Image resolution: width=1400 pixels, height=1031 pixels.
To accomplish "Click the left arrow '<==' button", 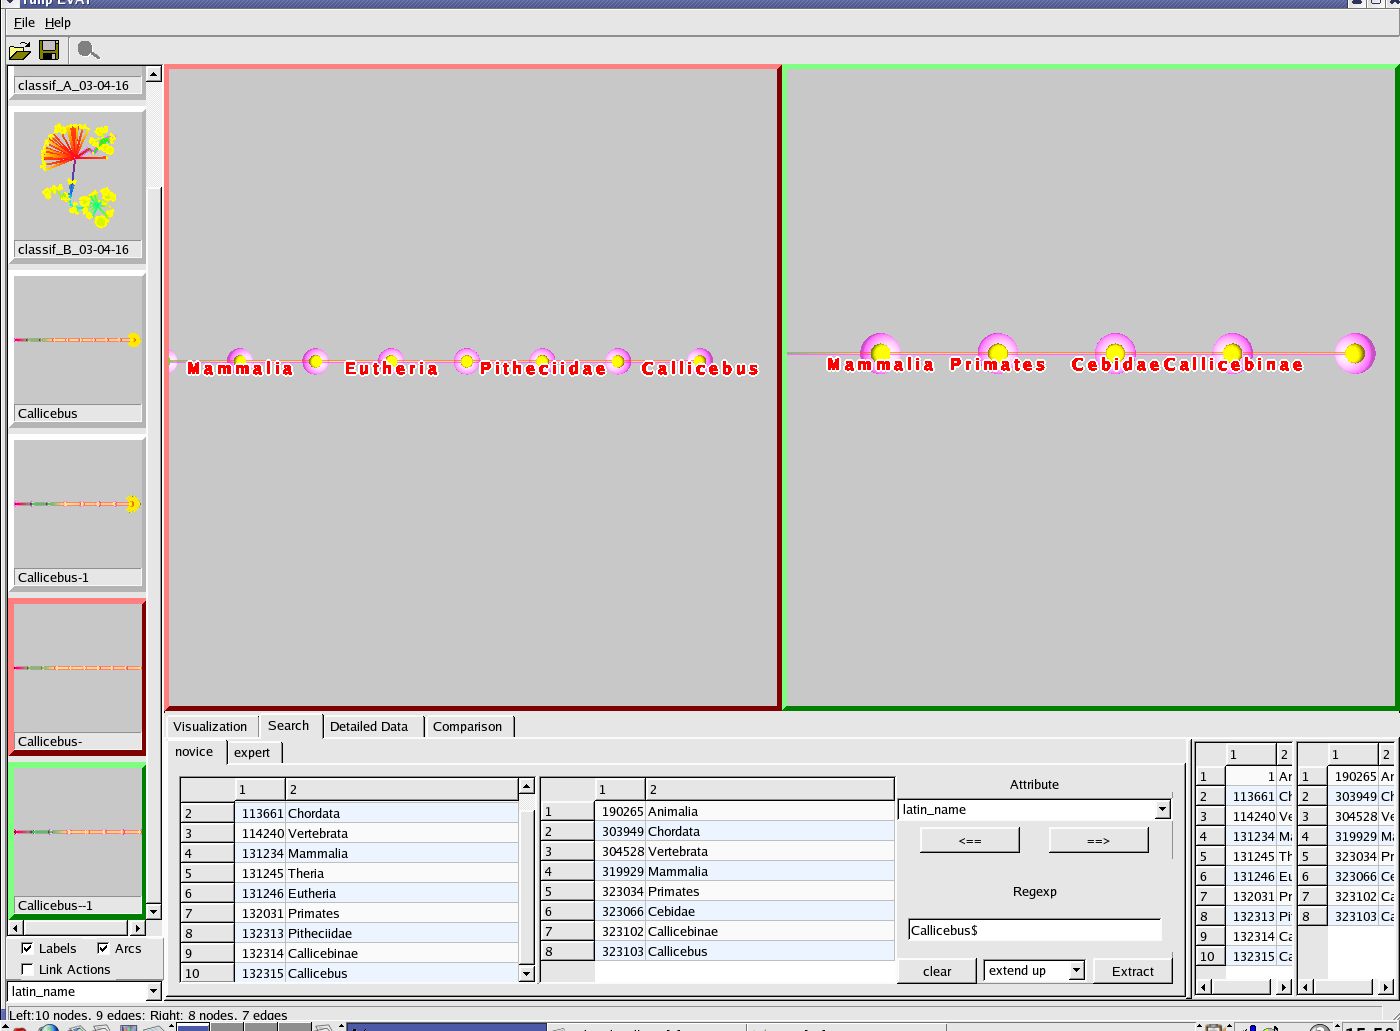I will 969,841.
